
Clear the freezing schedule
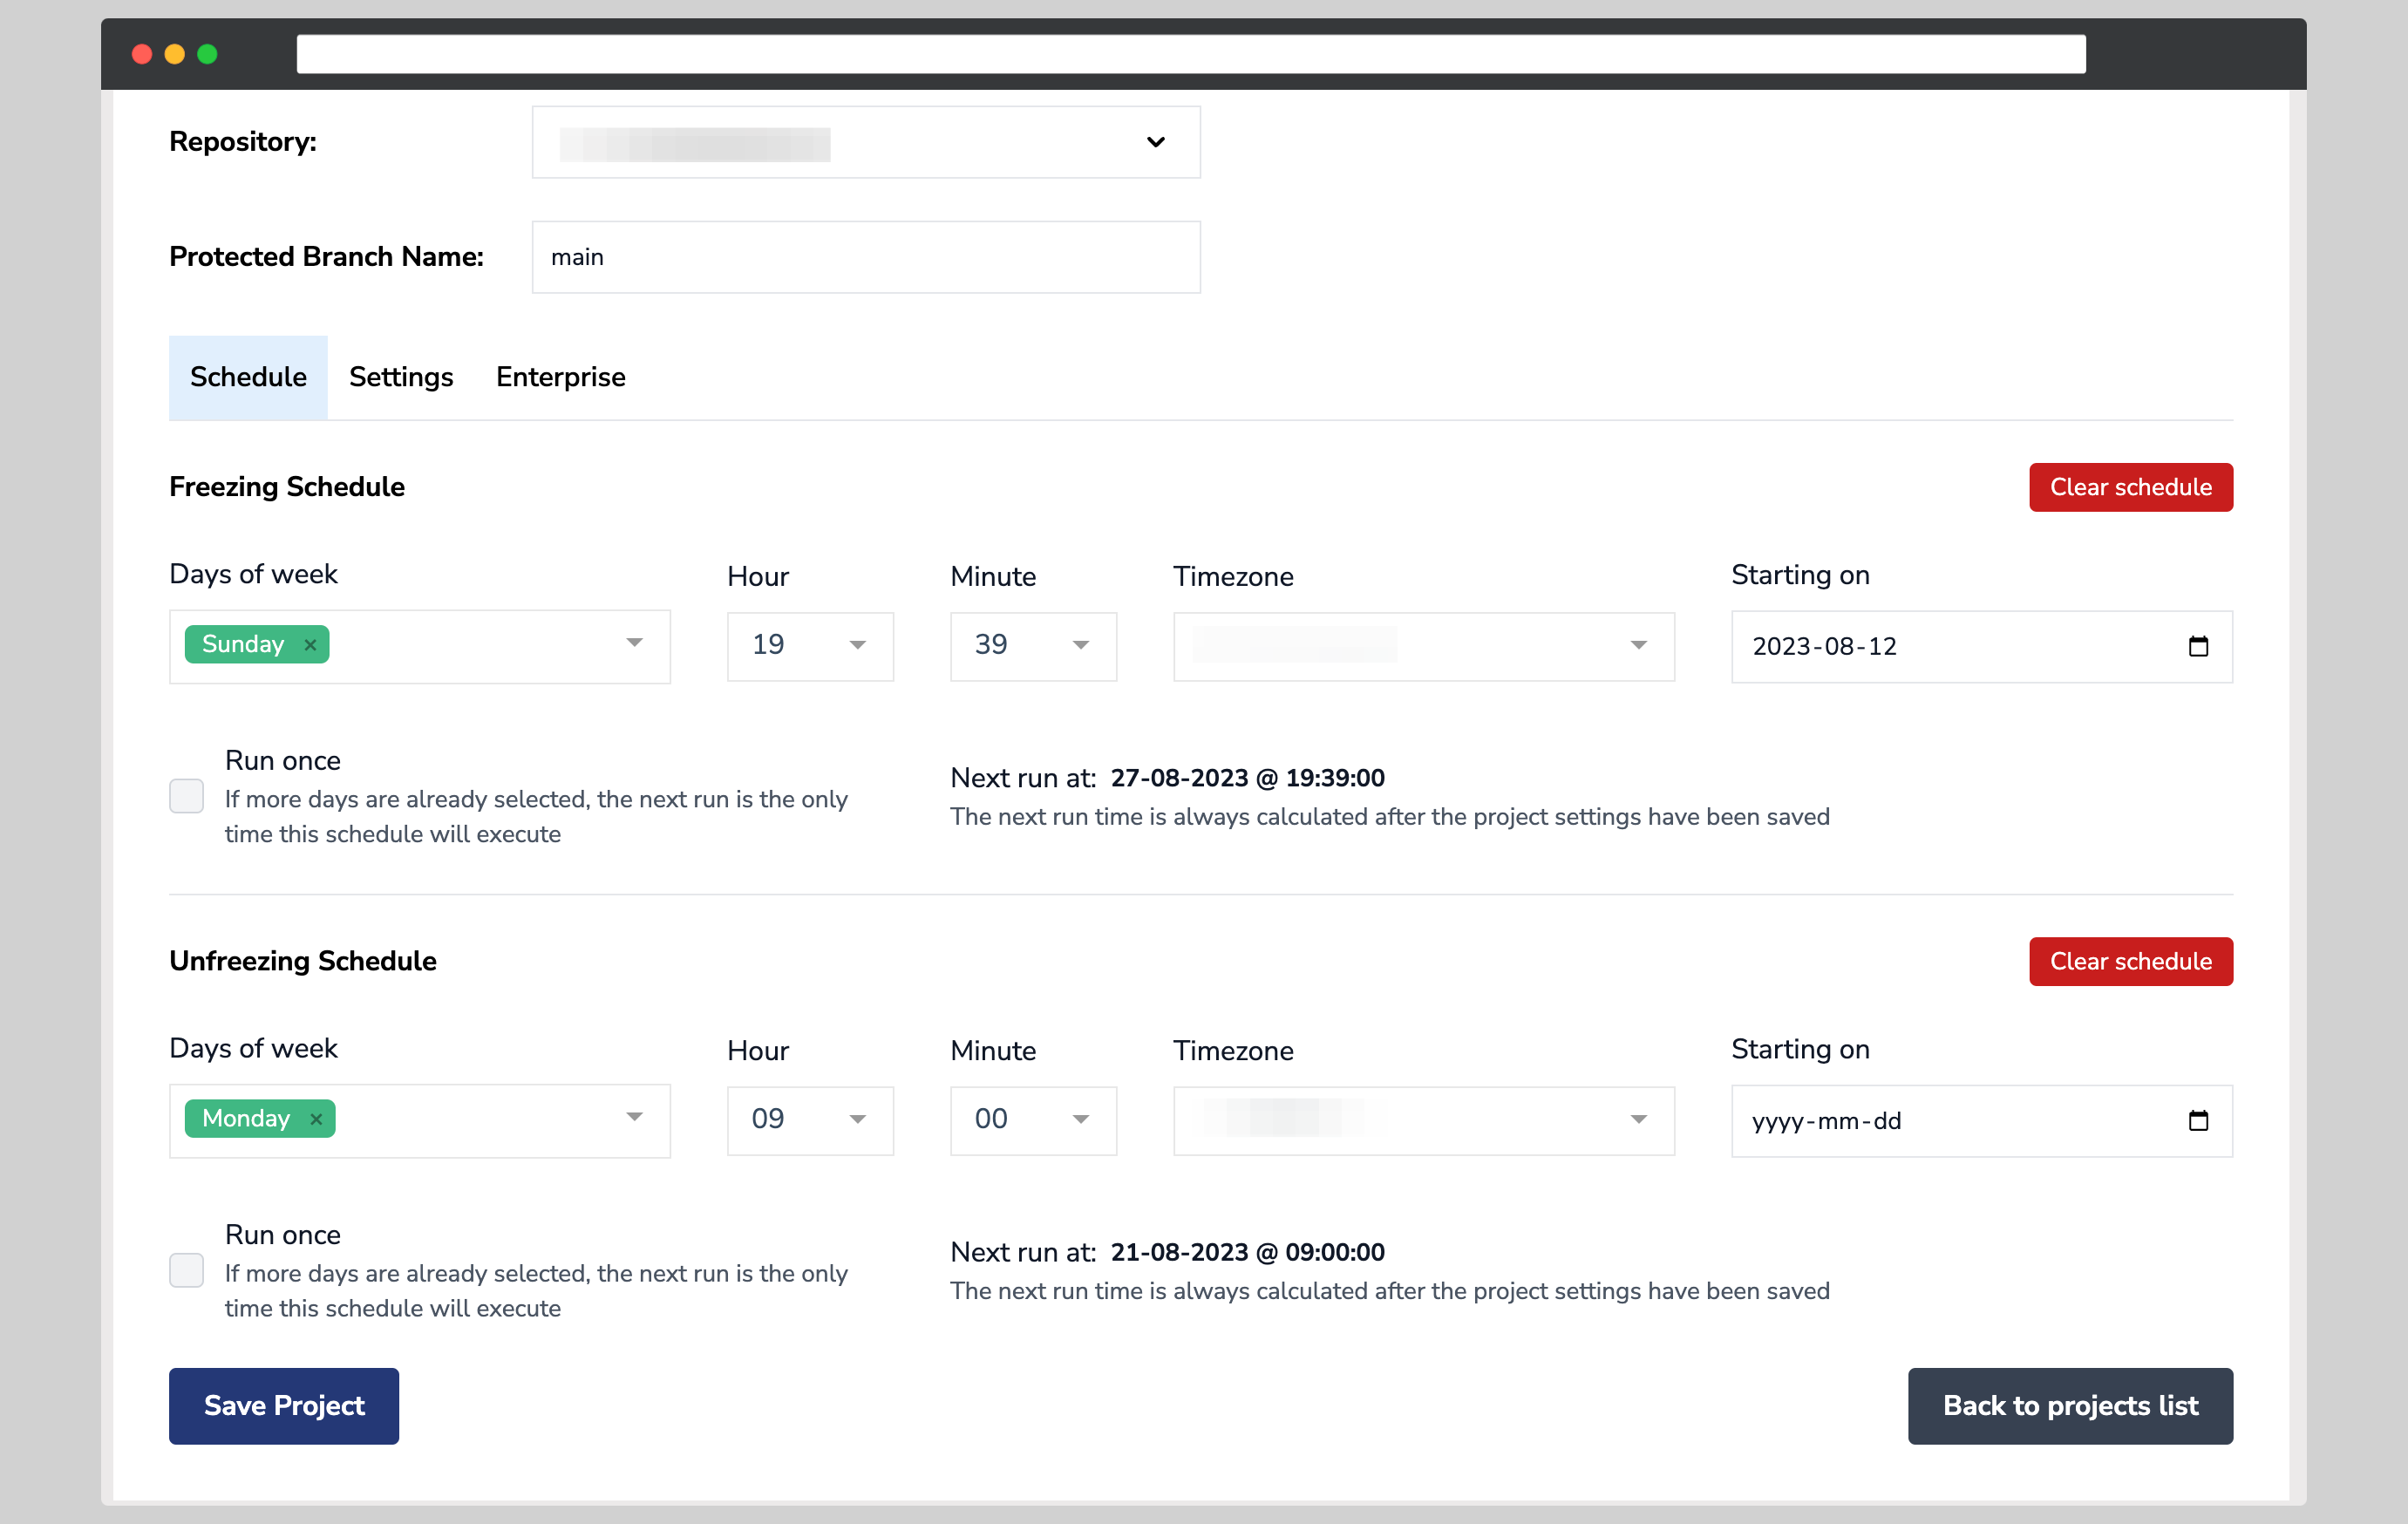tap(2130, 487)
